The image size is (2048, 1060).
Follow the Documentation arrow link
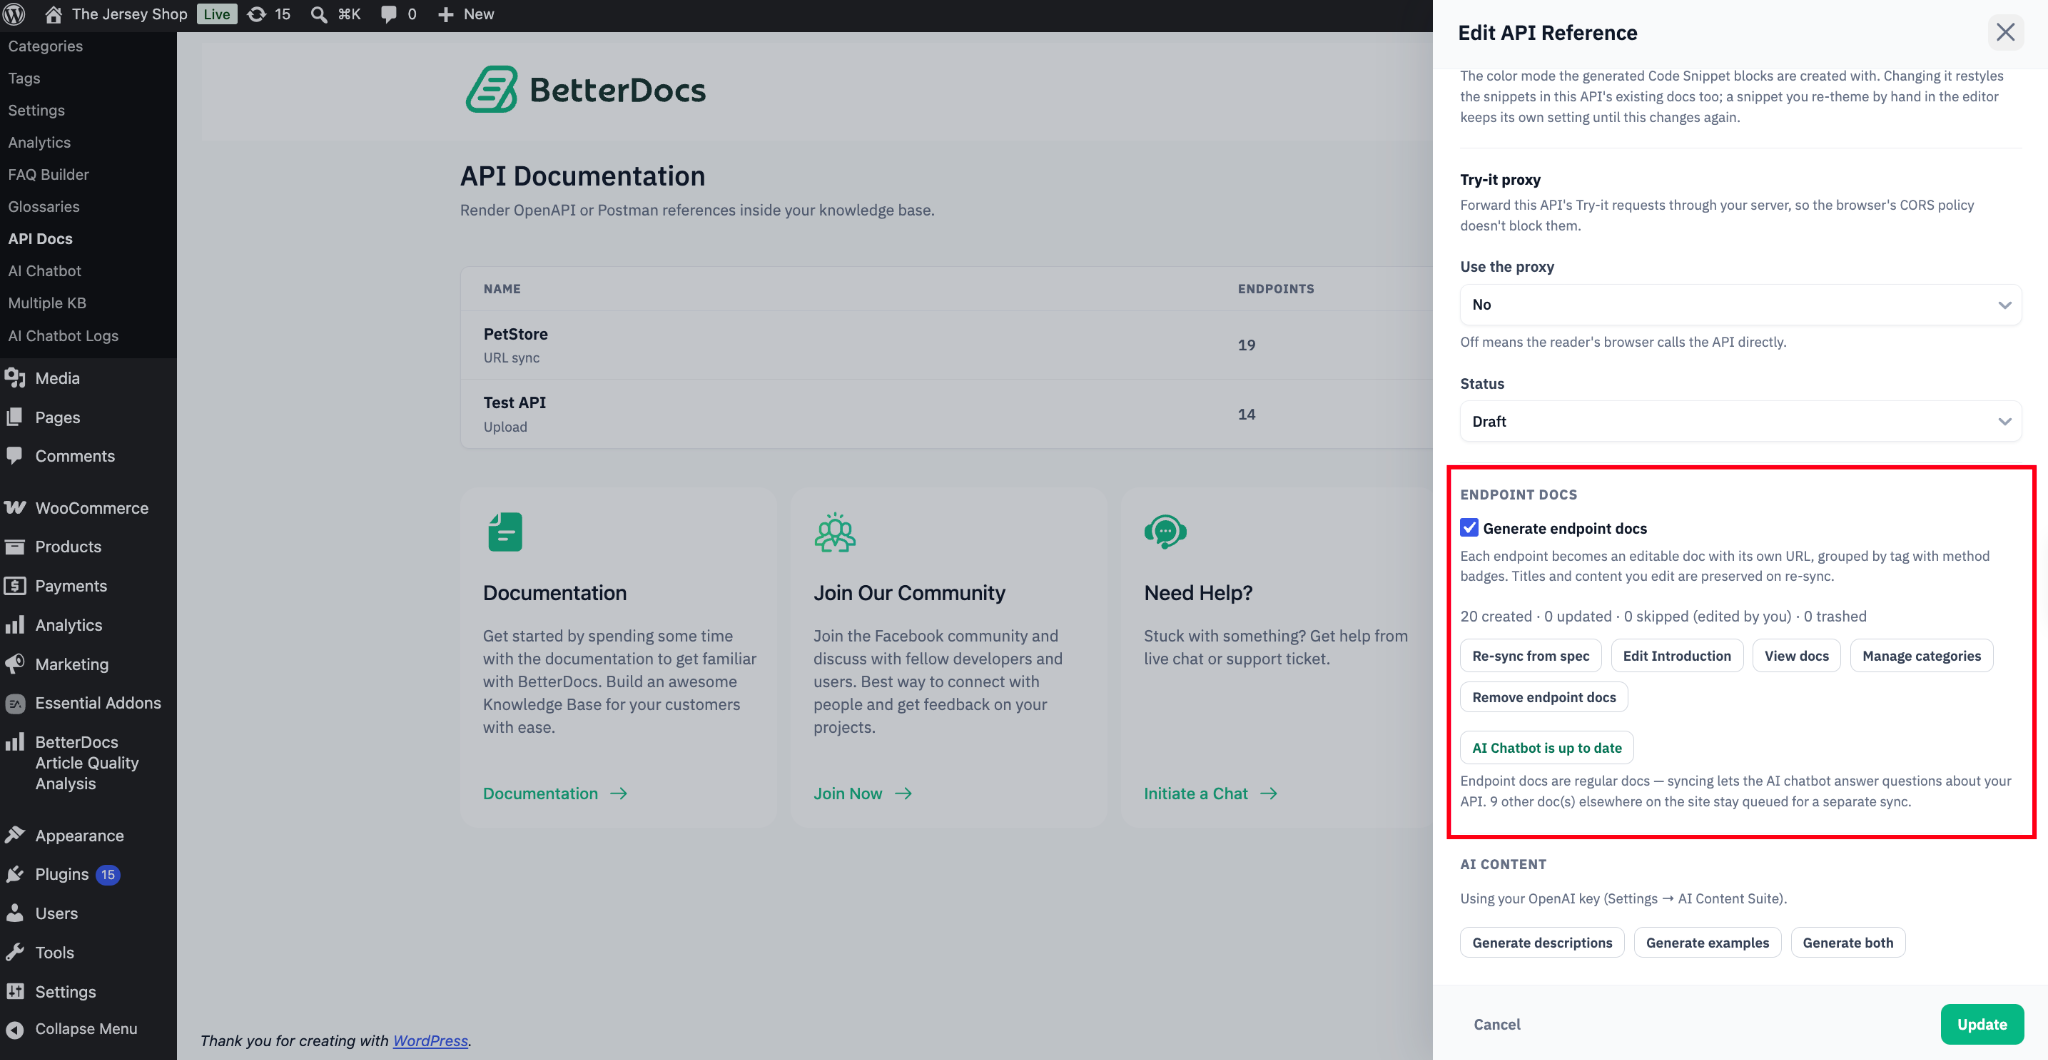click(x=555, y=793)
